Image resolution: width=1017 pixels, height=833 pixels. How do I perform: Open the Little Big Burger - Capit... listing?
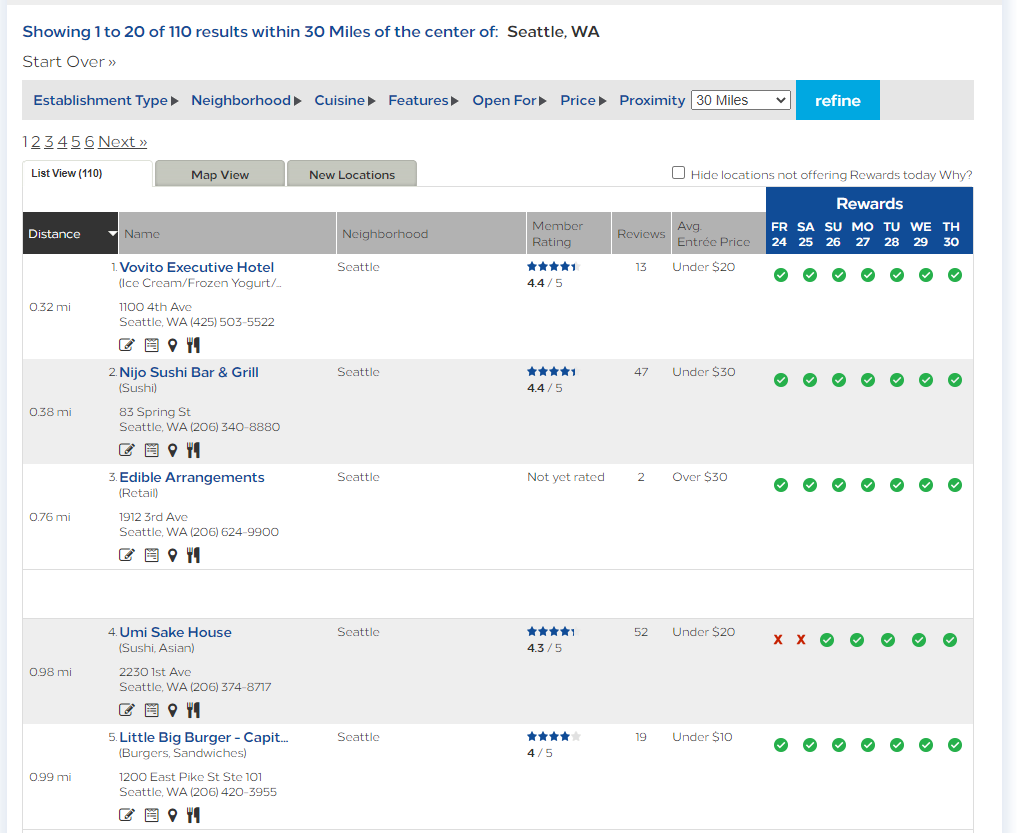tap(204, 738)
